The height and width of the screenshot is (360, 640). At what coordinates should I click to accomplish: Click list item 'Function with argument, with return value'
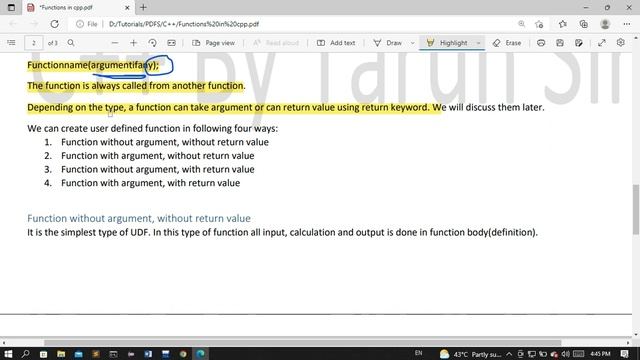click(x=150, y=183)
